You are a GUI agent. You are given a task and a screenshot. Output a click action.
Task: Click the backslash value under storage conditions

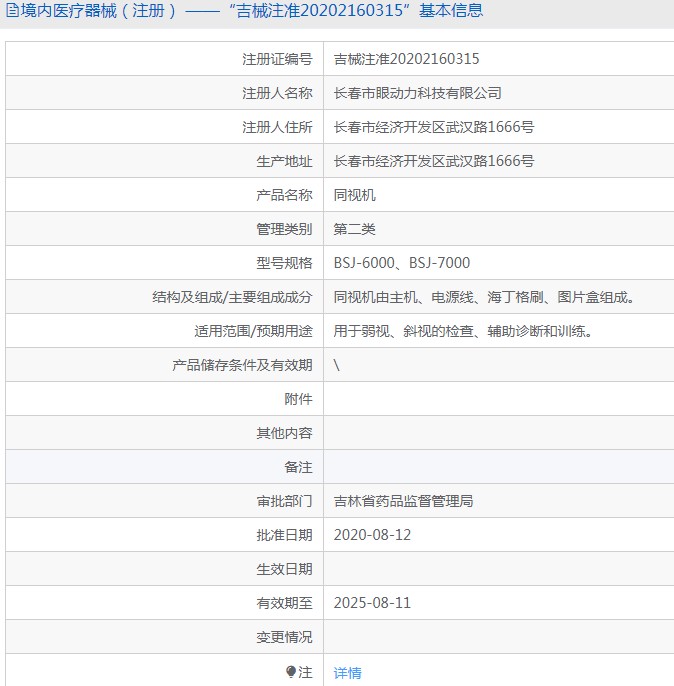click(x=336, y=365)
